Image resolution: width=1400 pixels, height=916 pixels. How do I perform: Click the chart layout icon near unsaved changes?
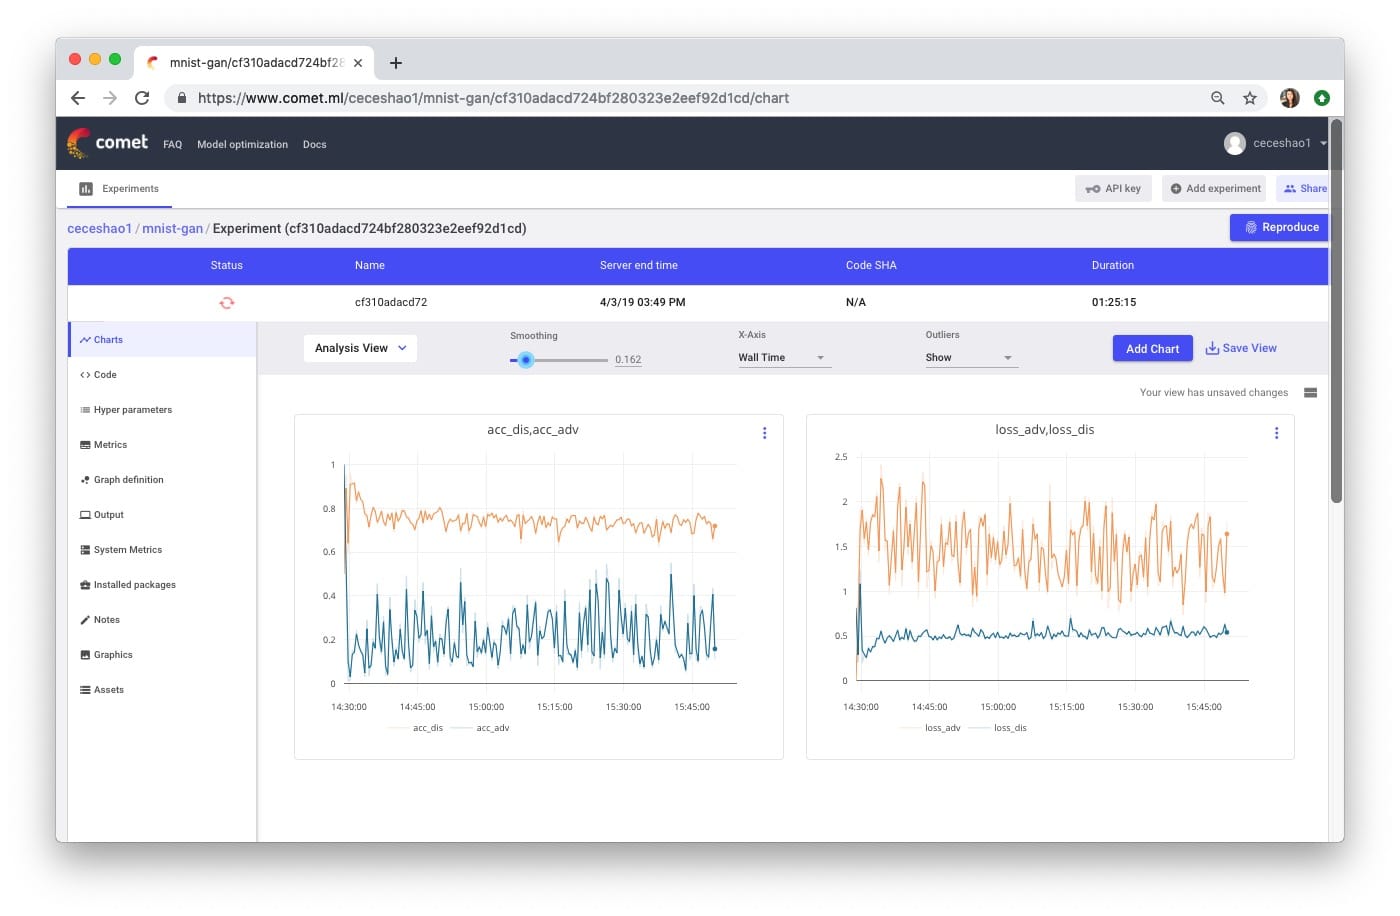point(1310,393)
